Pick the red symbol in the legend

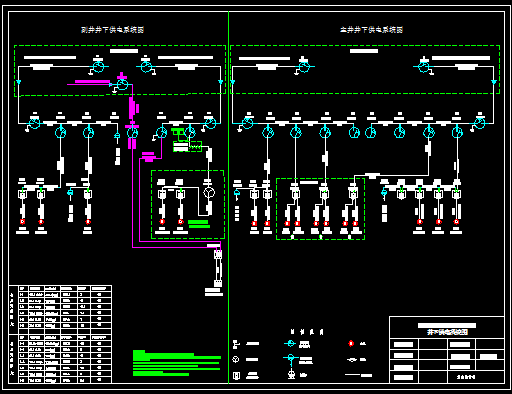point(351,343)
